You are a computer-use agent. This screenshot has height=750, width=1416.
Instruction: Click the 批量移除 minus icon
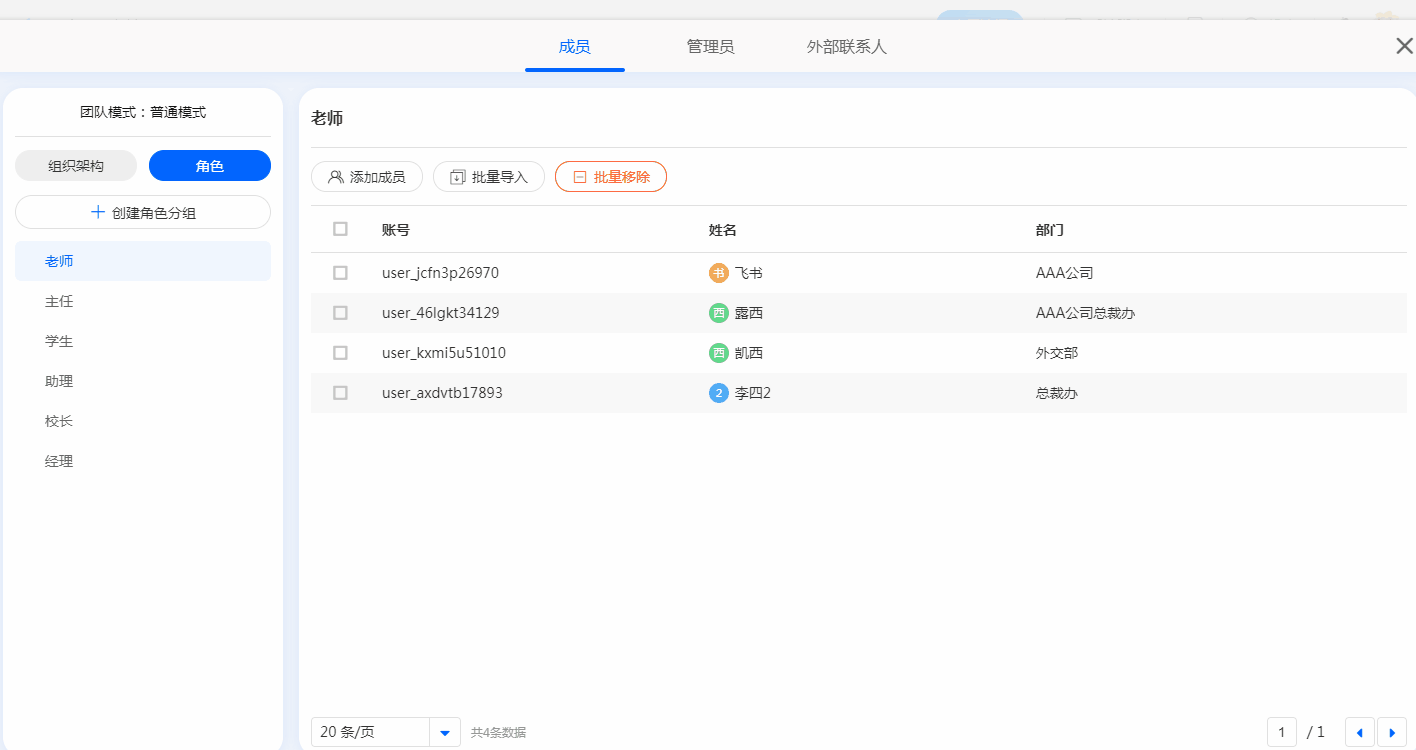pyautogui.click(x=580, y=177)
